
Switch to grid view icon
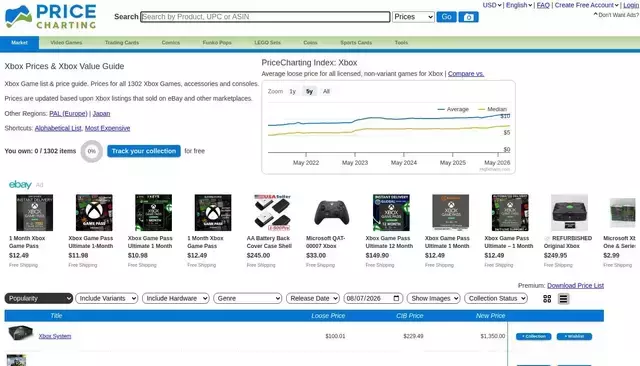click(x=547, y=299)
